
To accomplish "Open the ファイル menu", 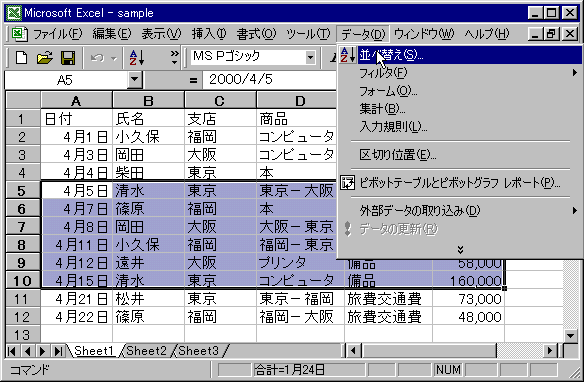I will click(x=57, y=34).
